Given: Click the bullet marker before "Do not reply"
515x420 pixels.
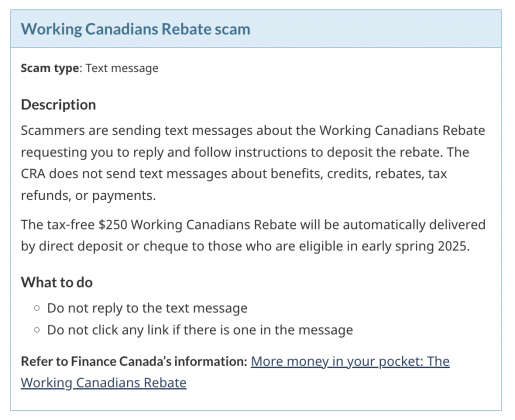Looking at the screenshot, I should tap(37, 308).
